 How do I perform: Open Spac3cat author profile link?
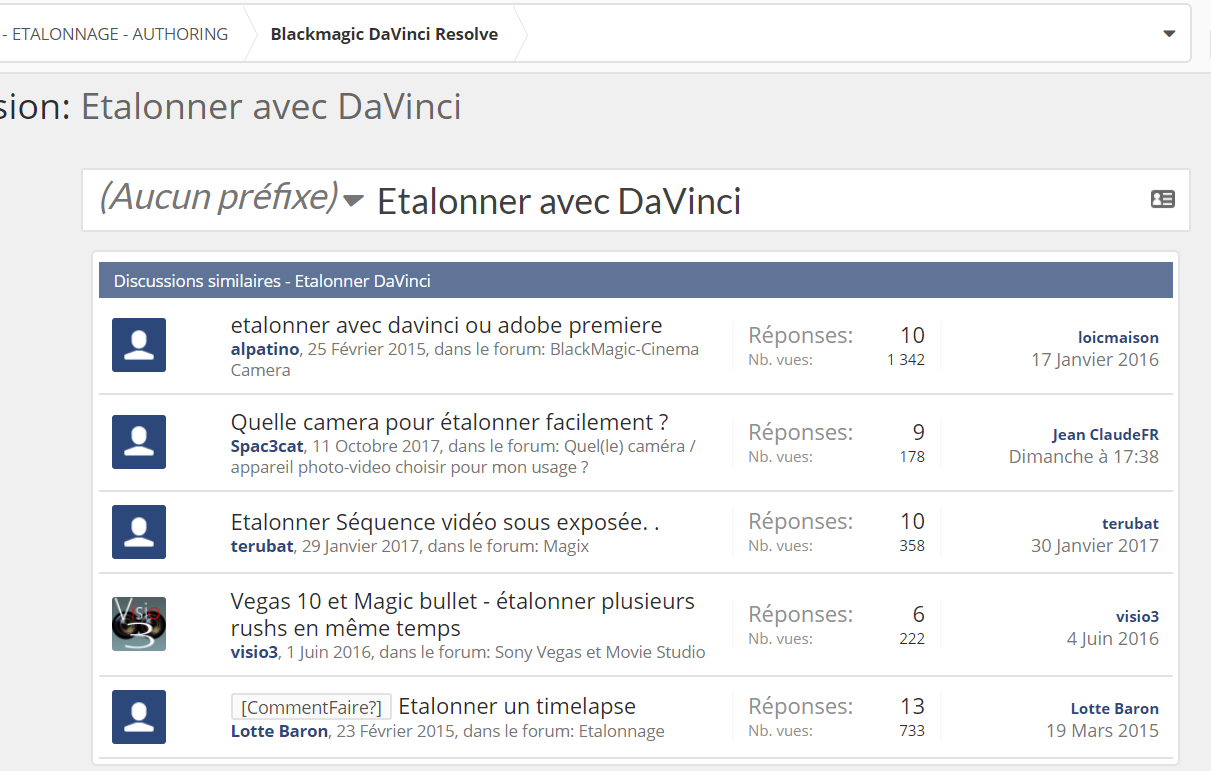267,446
